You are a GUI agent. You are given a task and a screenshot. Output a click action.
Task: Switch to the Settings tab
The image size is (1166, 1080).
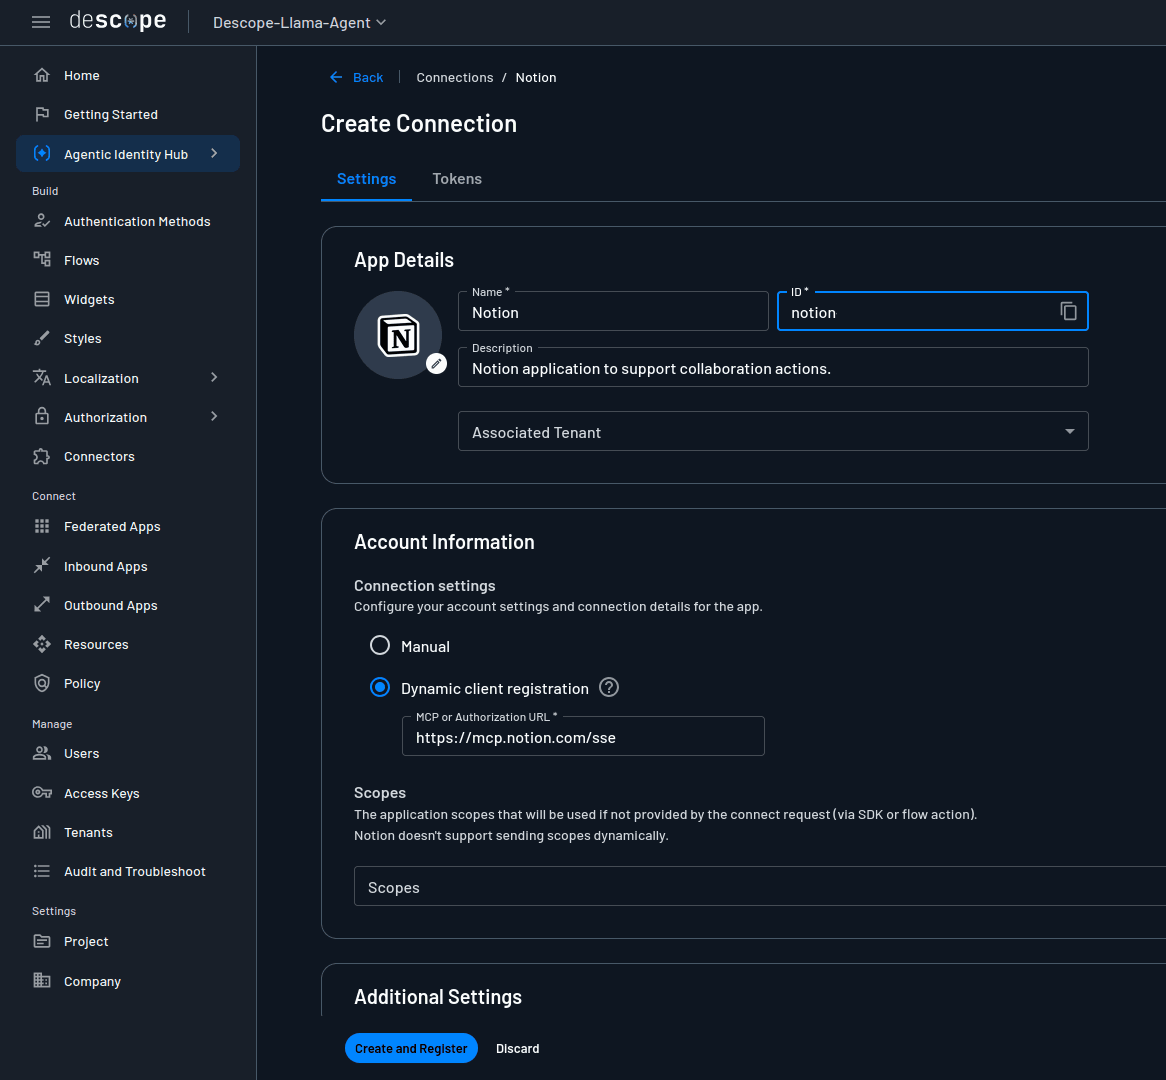367,179
